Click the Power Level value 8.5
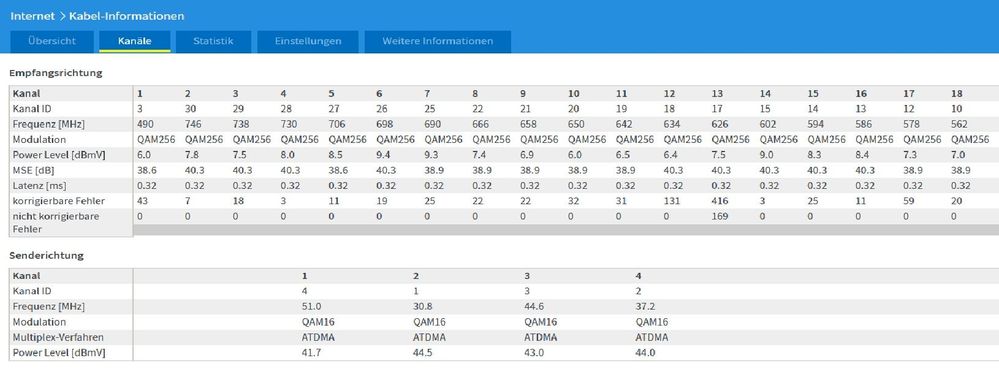The width and height of the screenshot is (999, 371). click(x=335, y=155)
